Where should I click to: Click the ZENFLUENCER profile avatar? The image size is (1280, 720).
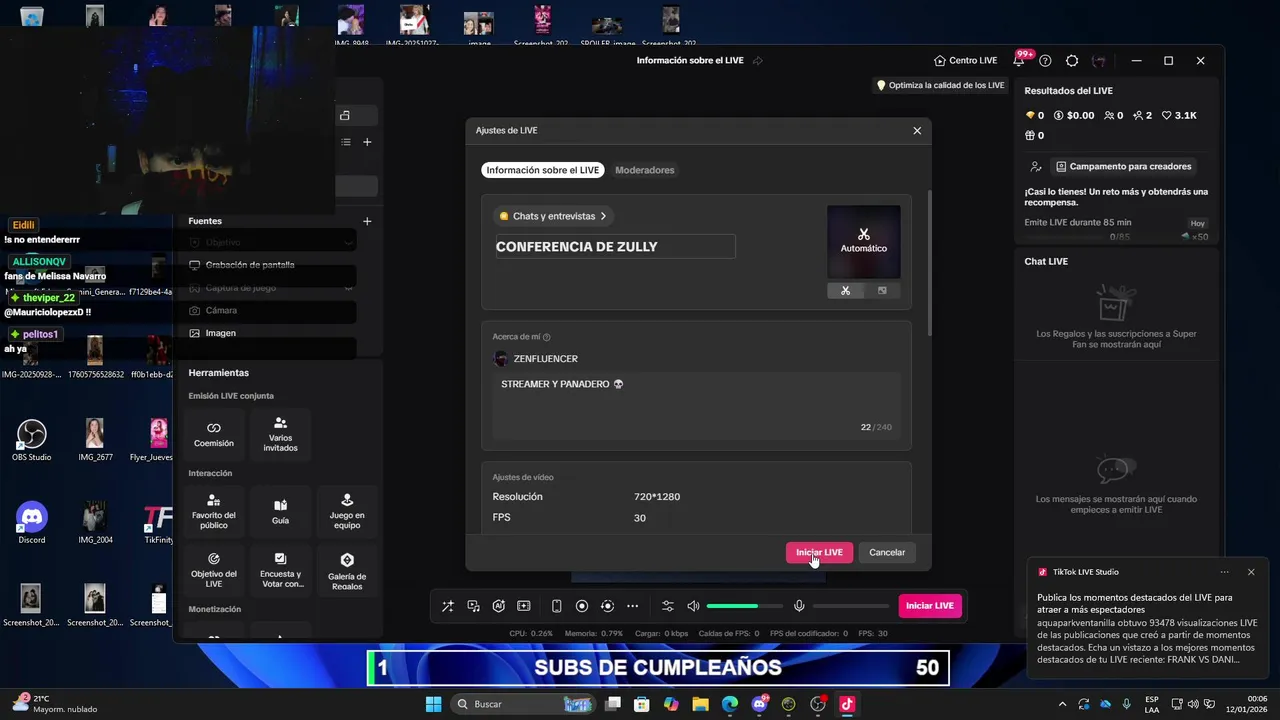click(x=501, y=359)
